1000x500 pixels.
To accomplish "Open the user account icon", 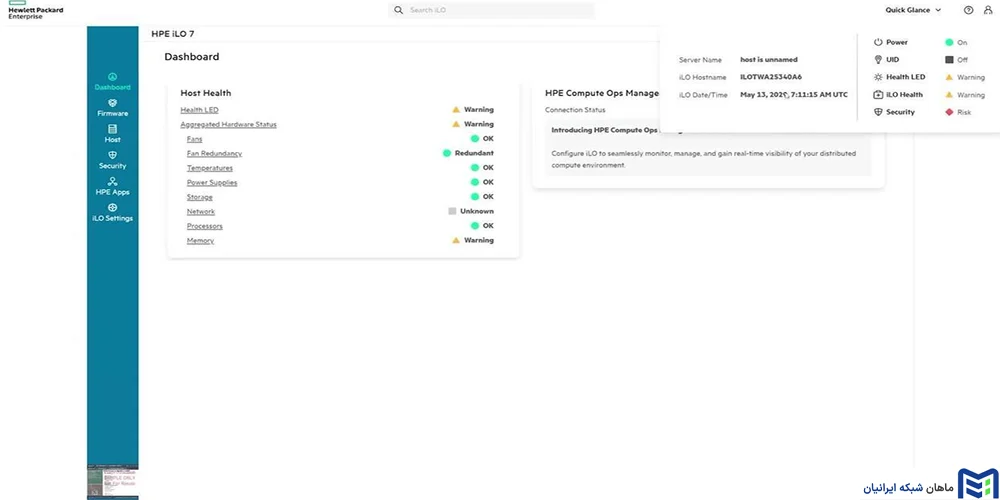I will tap(988, 10).
